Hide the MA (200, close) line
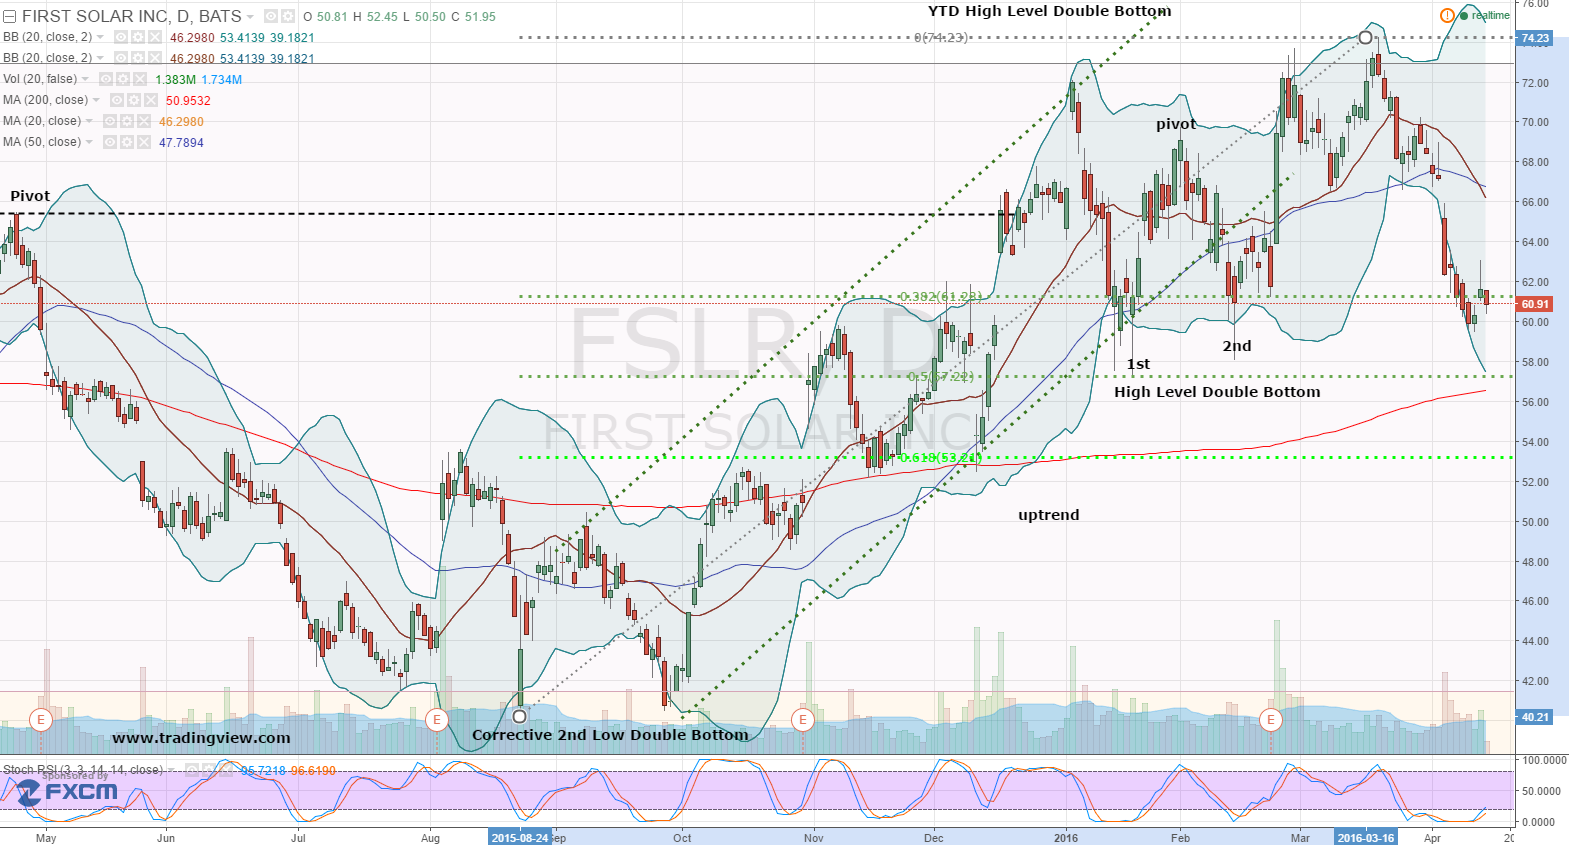This screenshot has height=845, width=1569. click(116, 101)
